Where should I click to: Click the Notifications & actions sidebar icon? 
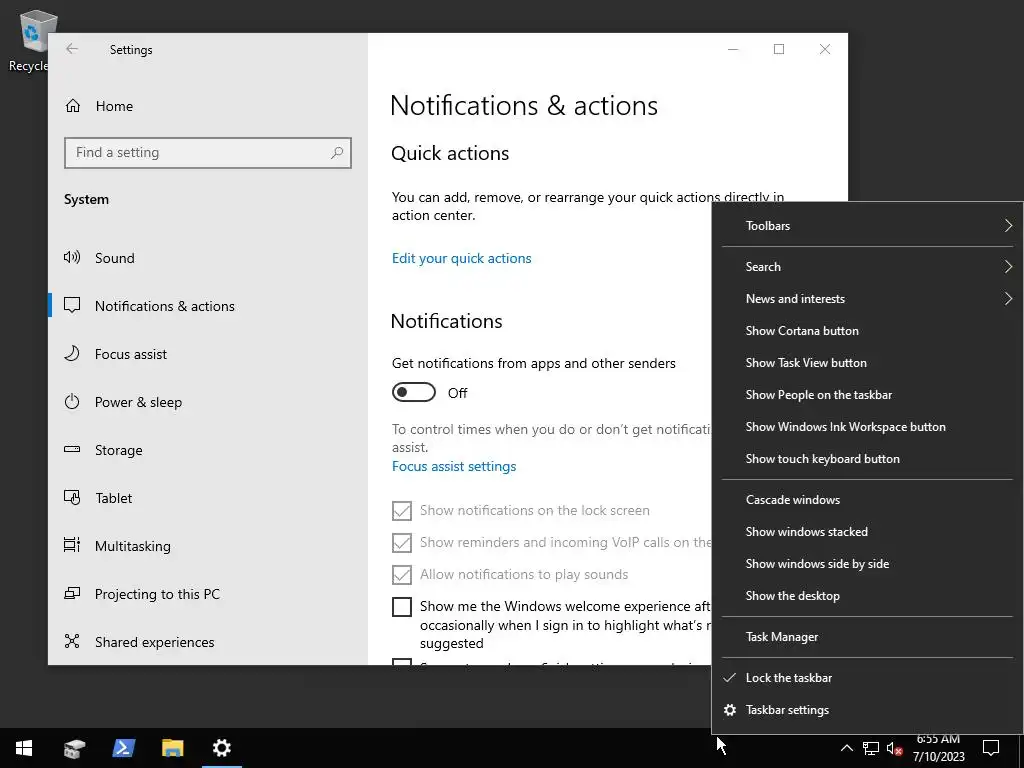[72, 306]
